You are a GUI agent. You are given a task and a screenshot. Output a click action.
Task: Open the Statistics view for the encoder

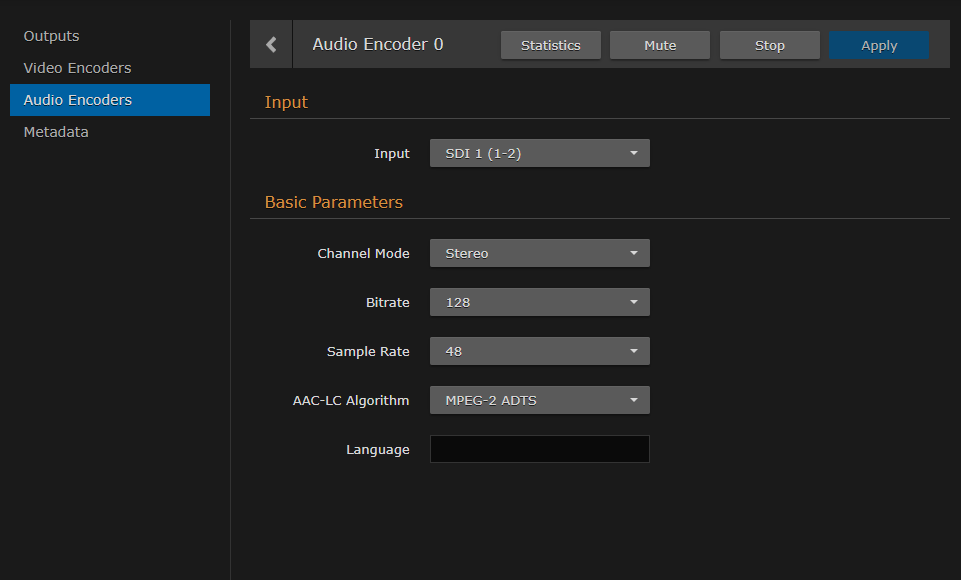(550, 45)
